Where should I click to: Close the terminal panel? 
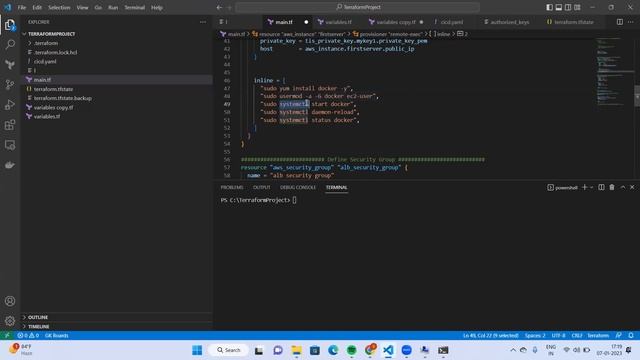coord(632,187)
